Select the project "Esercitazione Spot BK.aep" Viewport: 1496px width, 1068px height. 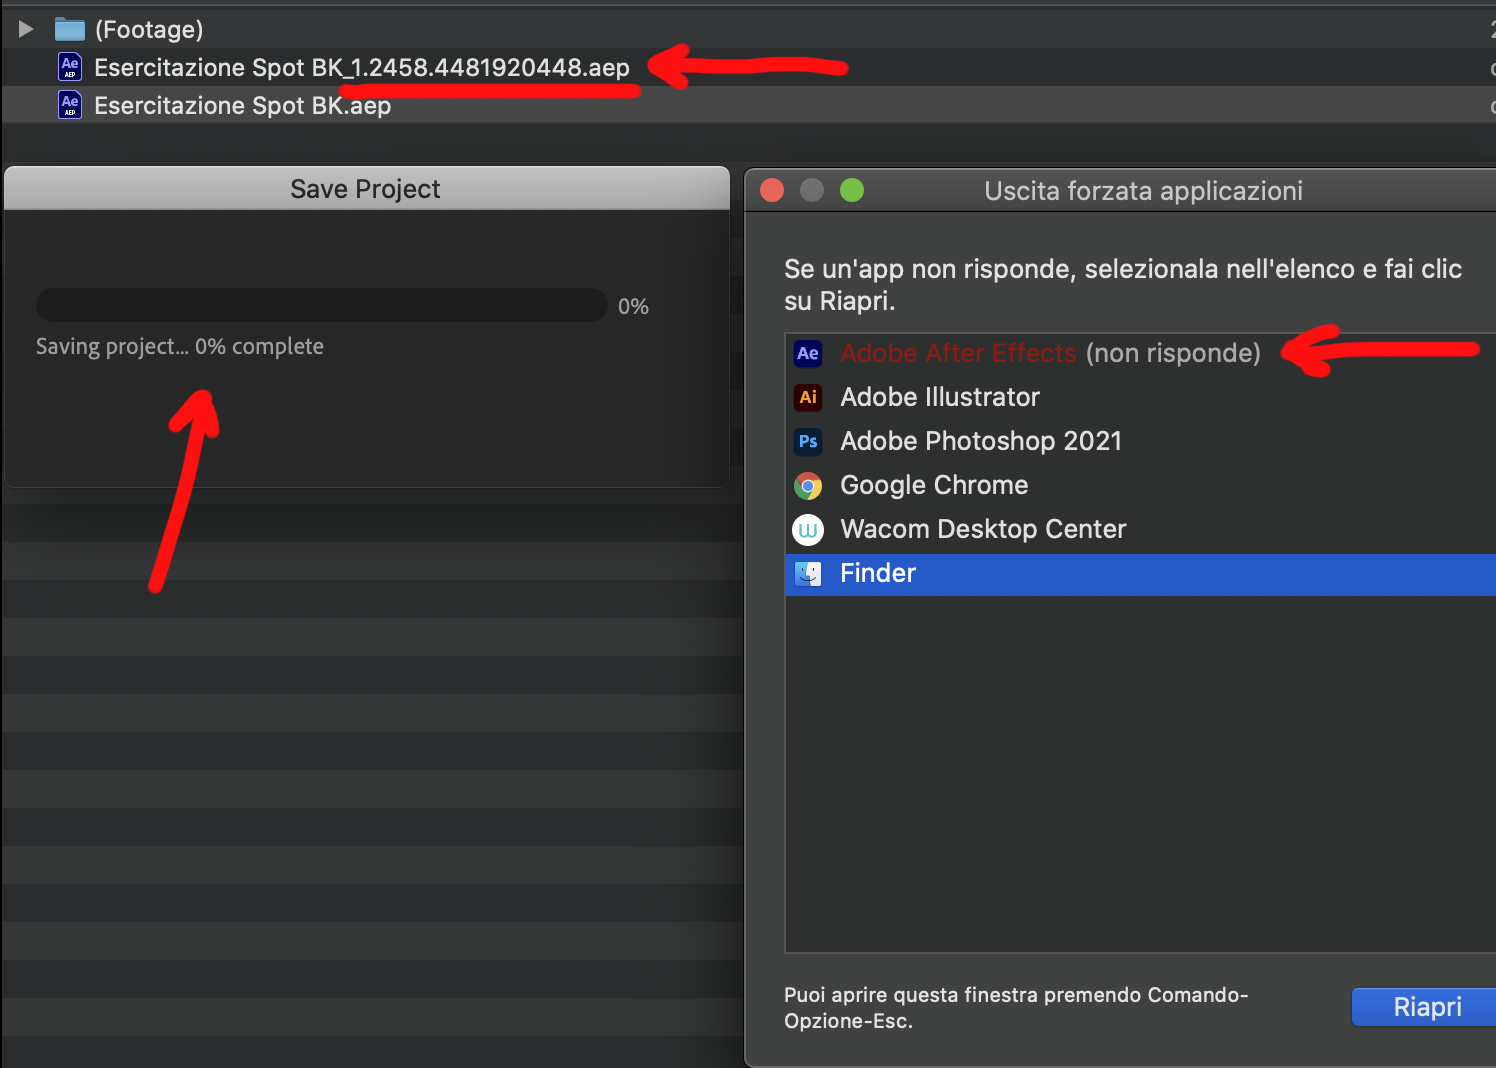click(x=242, y=105)
